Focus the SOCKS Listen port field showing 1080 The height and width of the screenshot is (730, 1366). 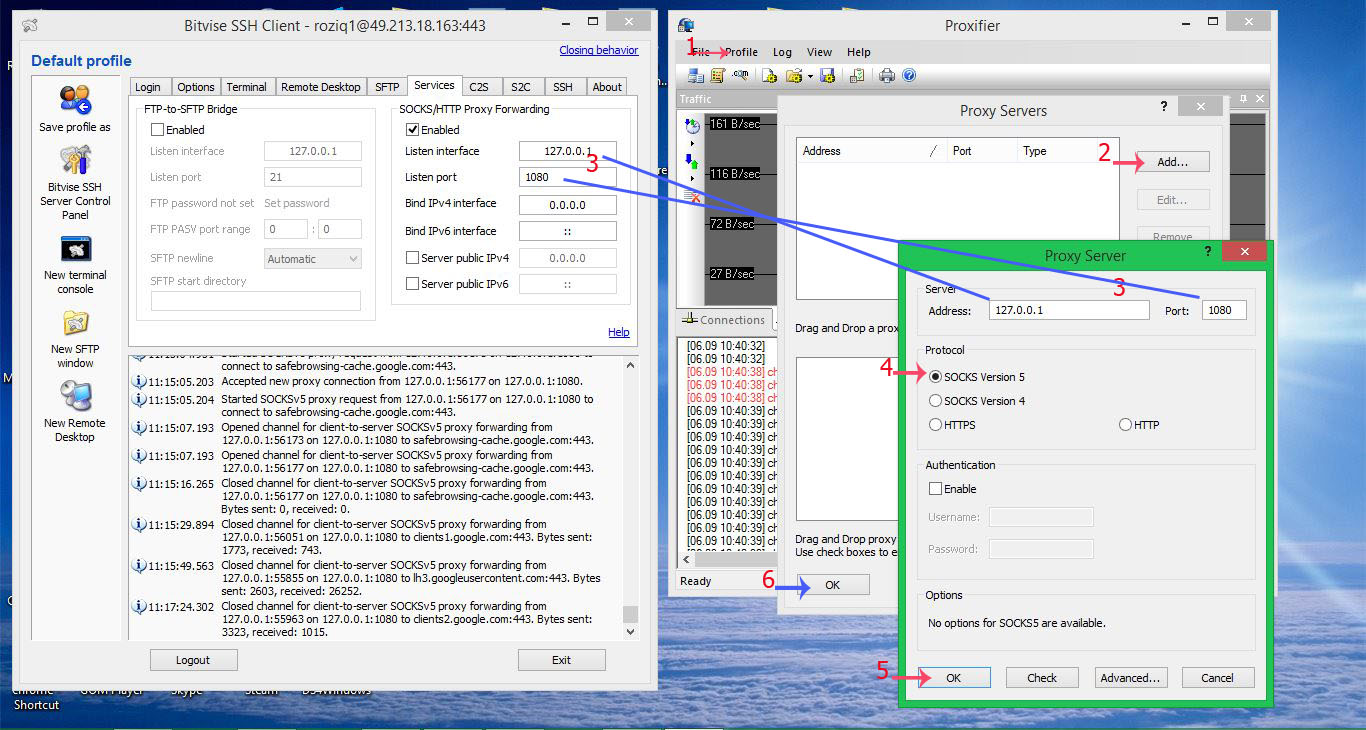point(568,177)
